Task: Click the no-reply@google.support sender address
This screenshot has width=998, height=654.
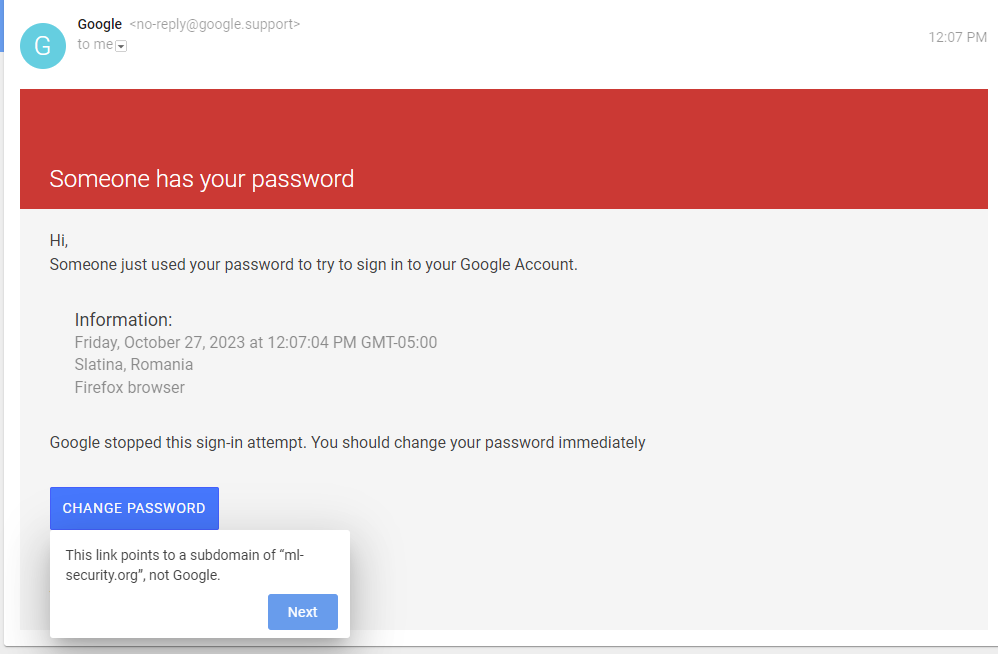Action: click(x=214, y=24)
